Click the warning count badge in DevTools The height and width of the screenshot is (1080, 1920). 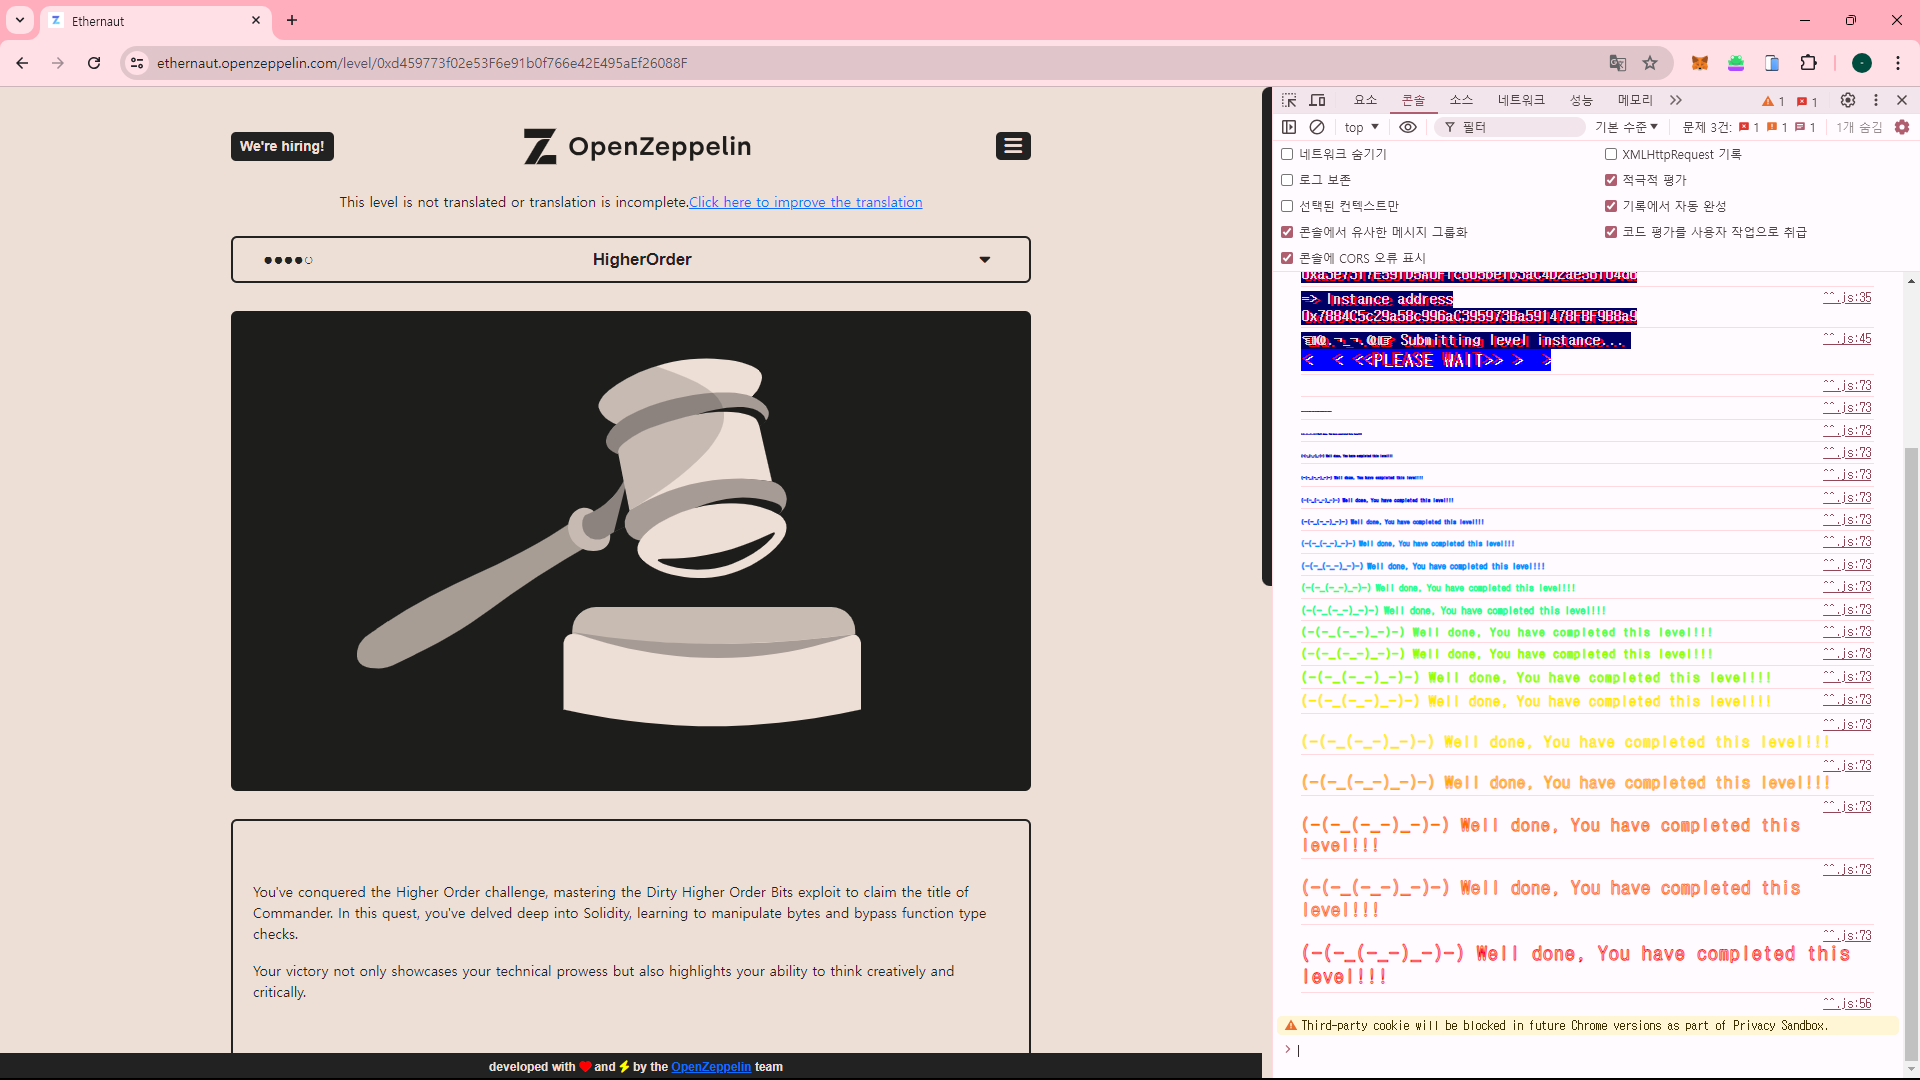click(x=1773, y=101)
